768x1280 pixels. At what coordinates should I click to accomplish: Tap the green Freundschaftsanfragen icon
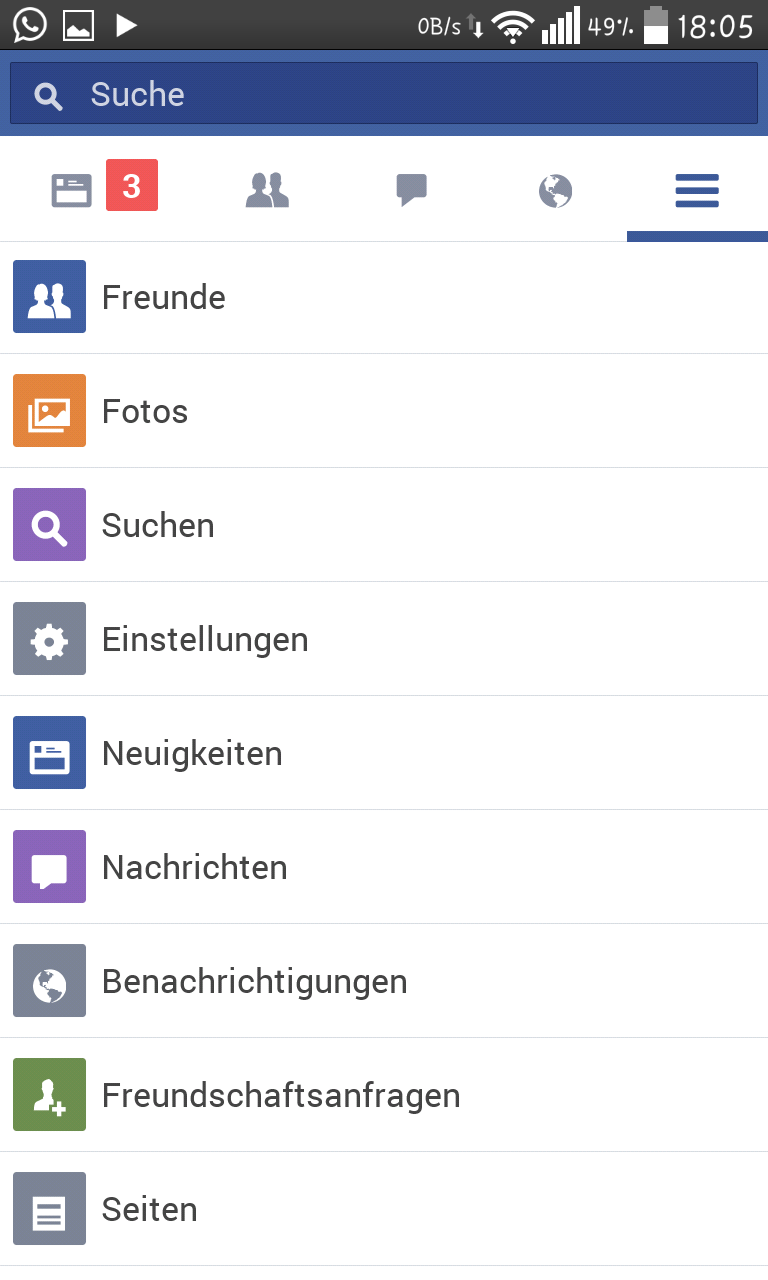click(x=49, y=1095)
